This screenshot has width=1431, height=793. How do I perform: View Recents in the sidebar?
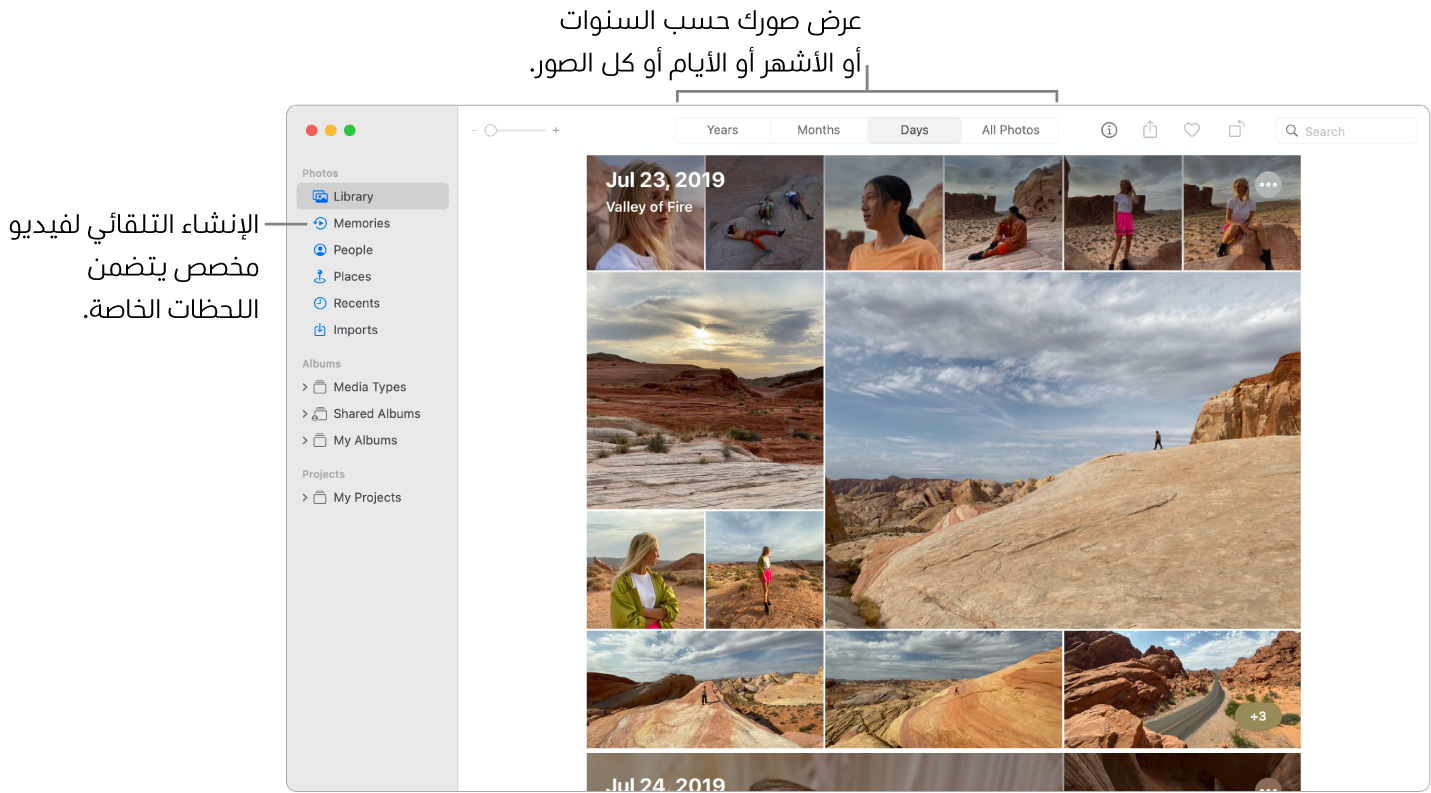[355, 303]
